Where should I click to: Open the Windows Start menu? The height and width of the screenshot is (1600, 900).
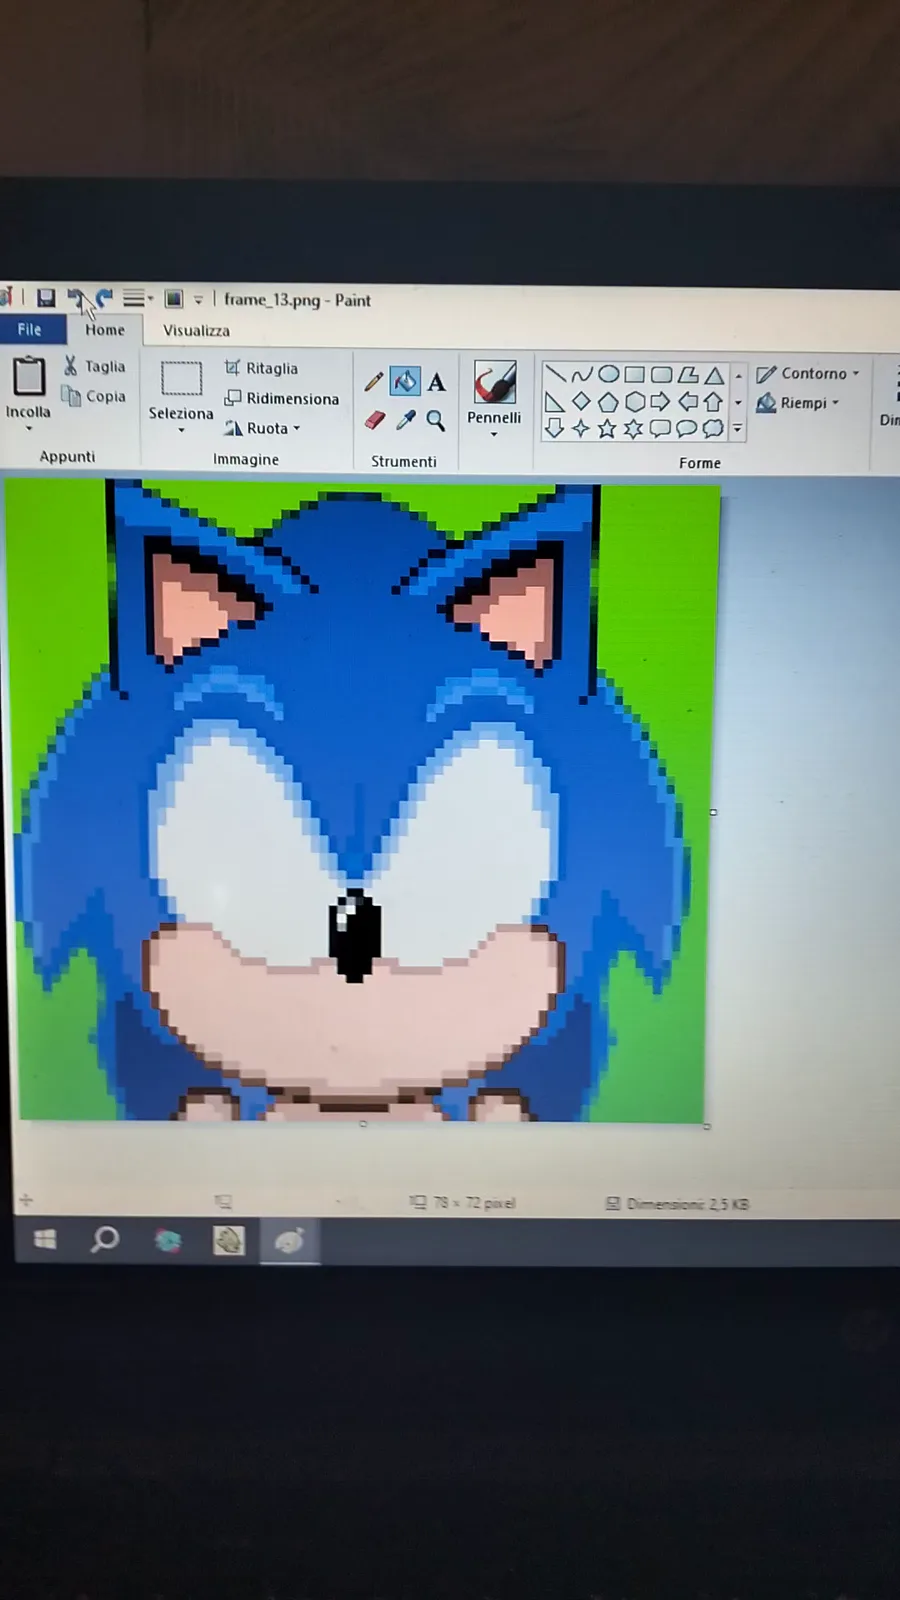tap(45, 1240)
